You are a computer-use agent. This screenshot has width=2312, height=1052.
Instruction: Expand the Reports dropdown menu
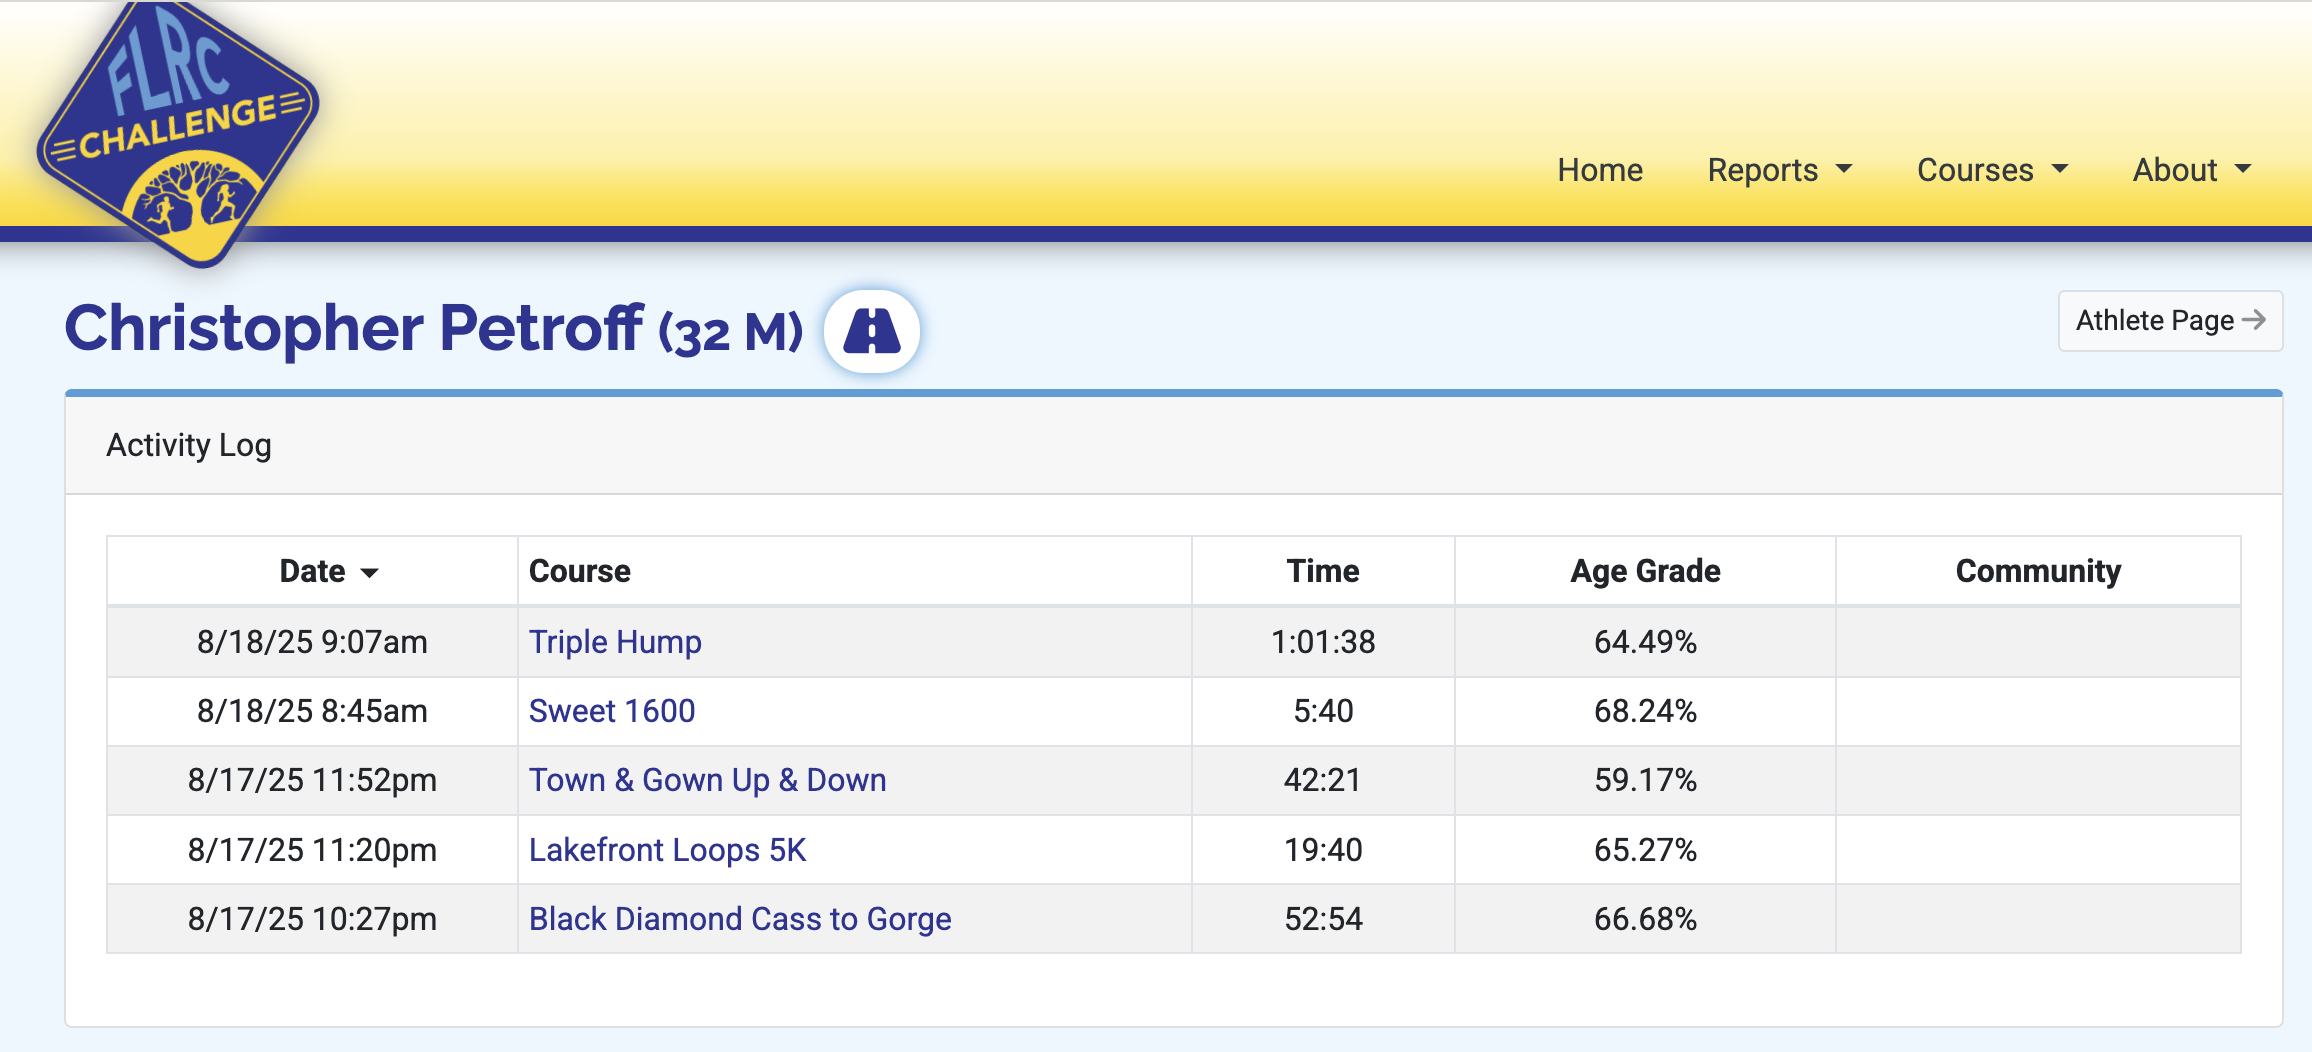coord(1779,170)
